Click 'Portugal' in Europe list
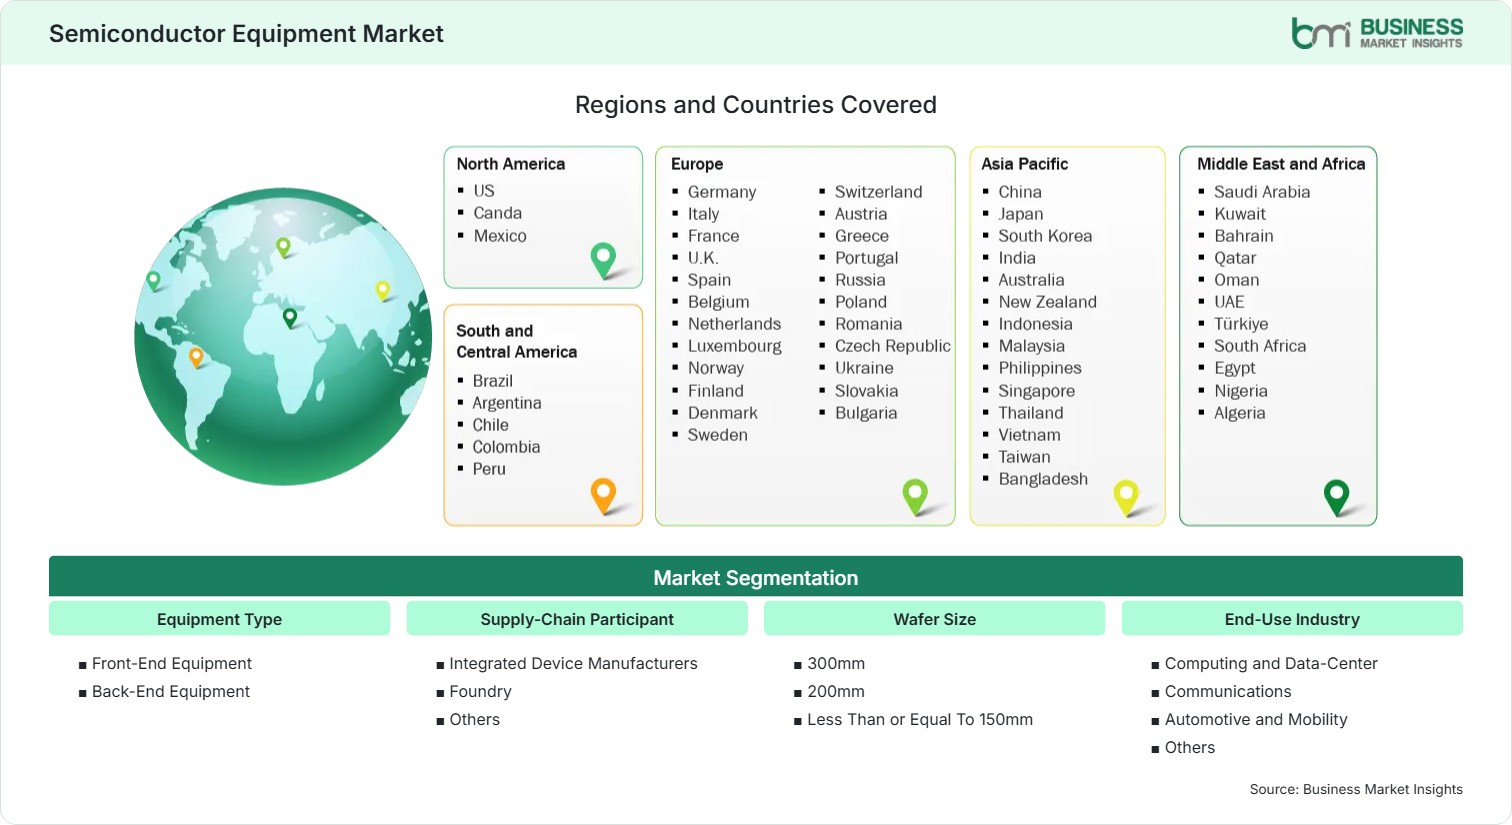Viewport: 1512px width, 825px height. click(867, 258)
